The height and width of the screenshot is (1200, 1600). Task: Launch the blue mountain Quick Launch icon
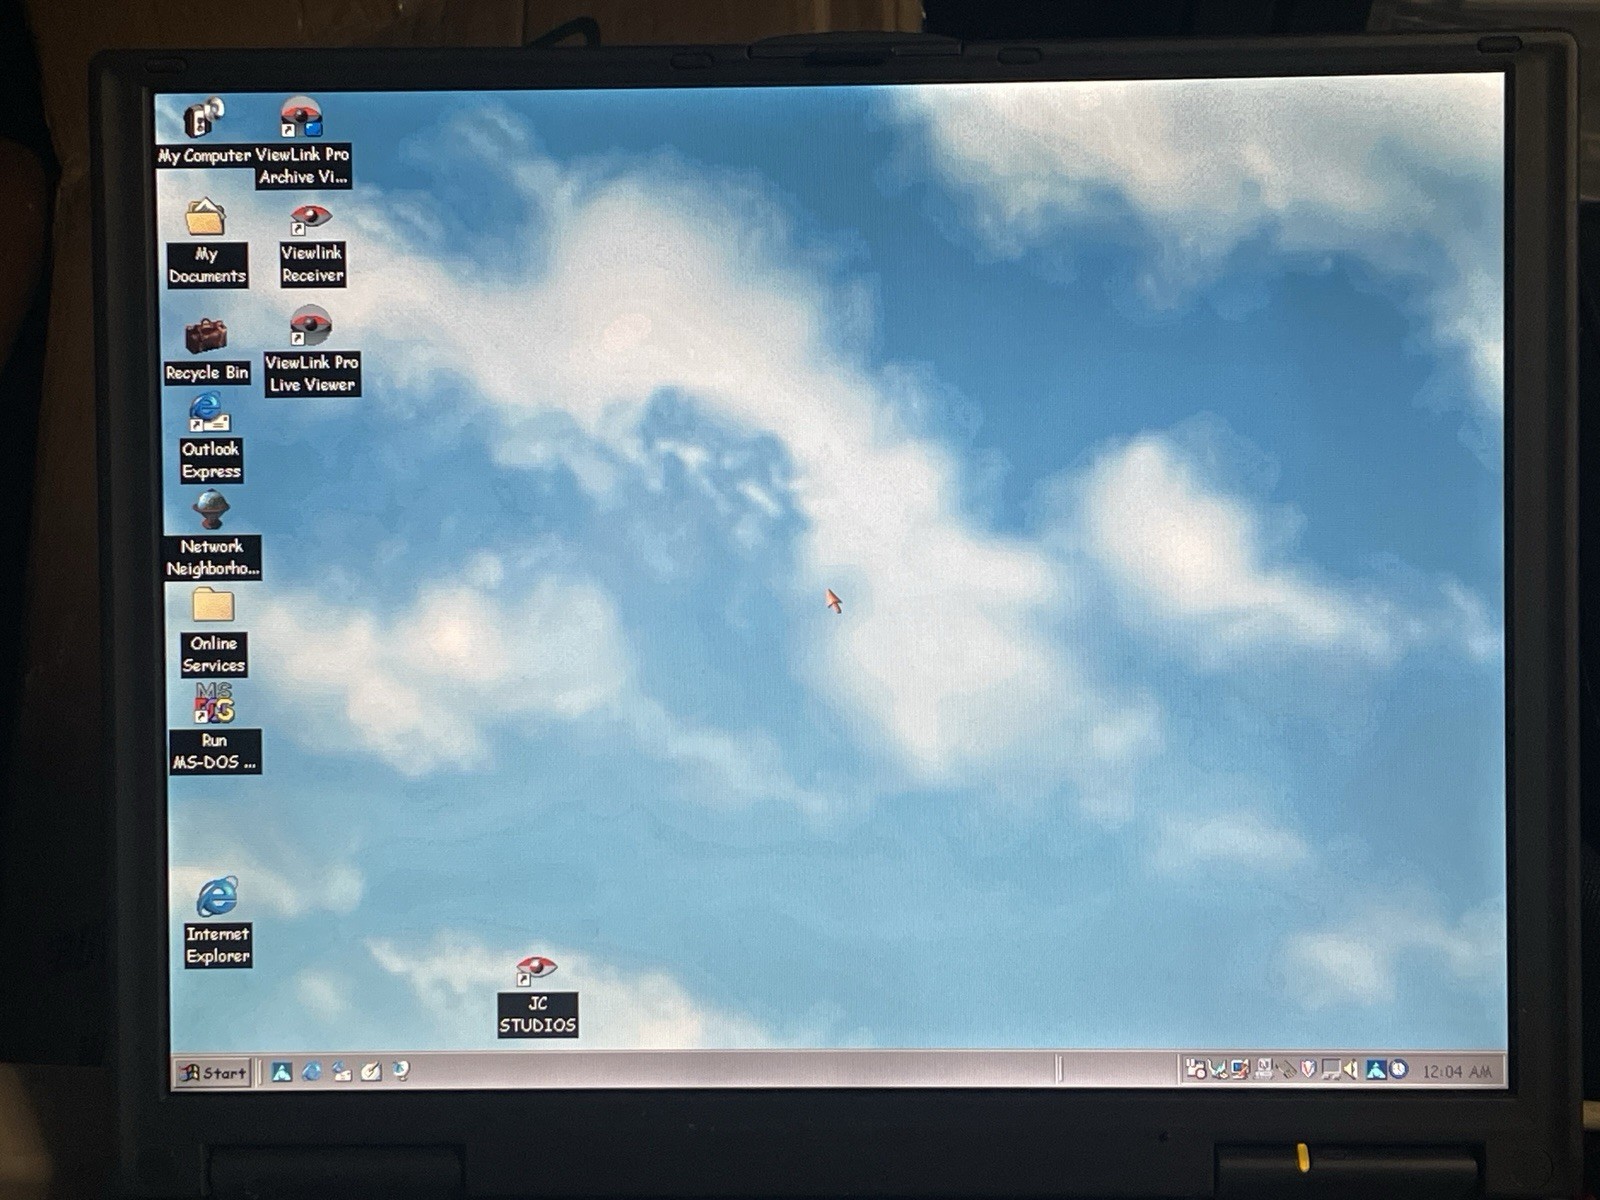281,1072
